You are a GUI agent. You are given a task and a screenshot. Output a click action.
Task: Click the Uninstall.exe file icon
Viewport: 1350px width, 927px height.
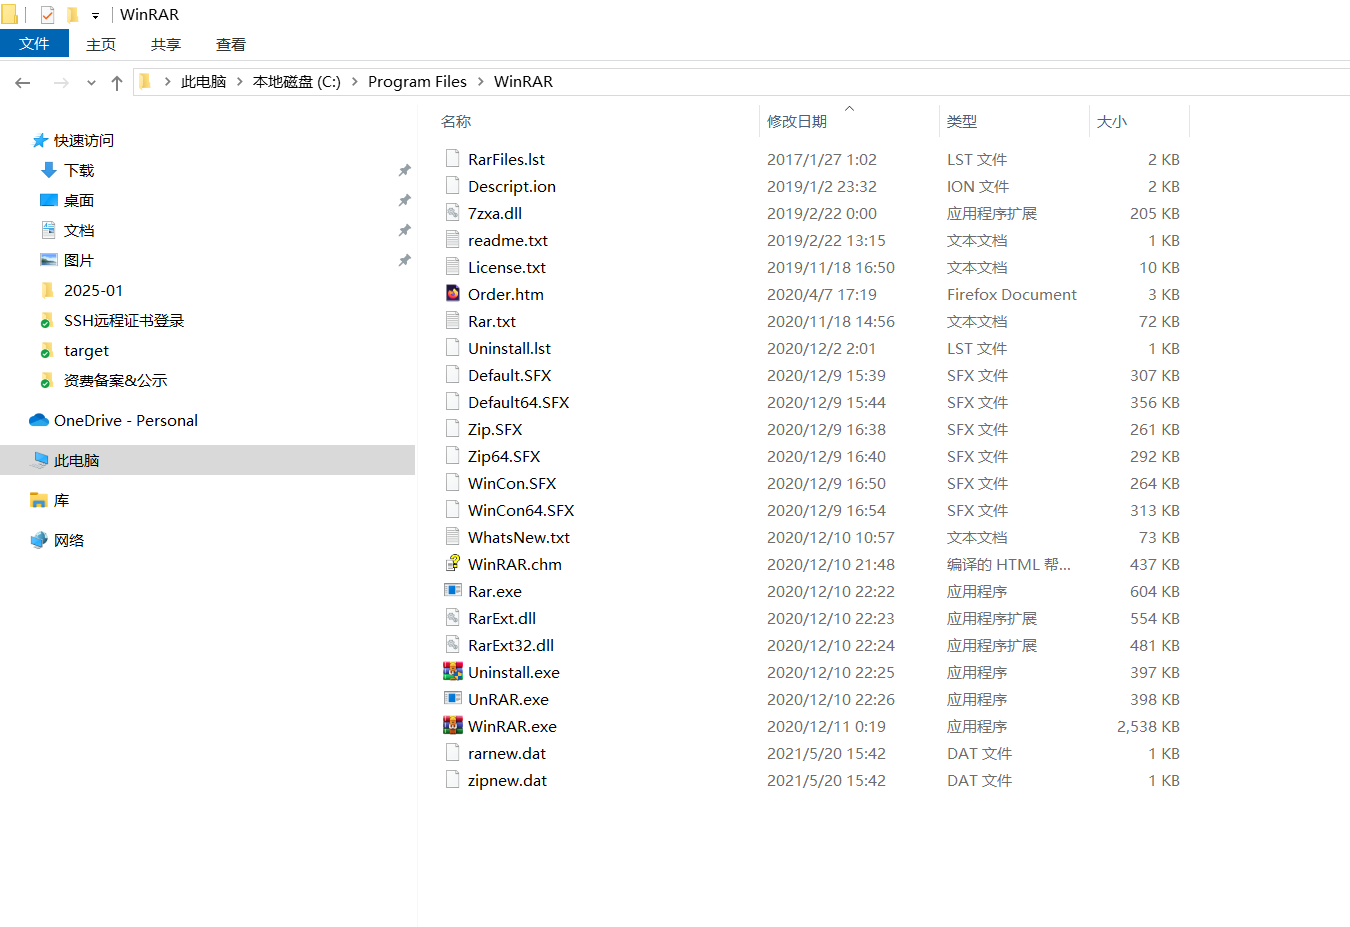point(453,672)
